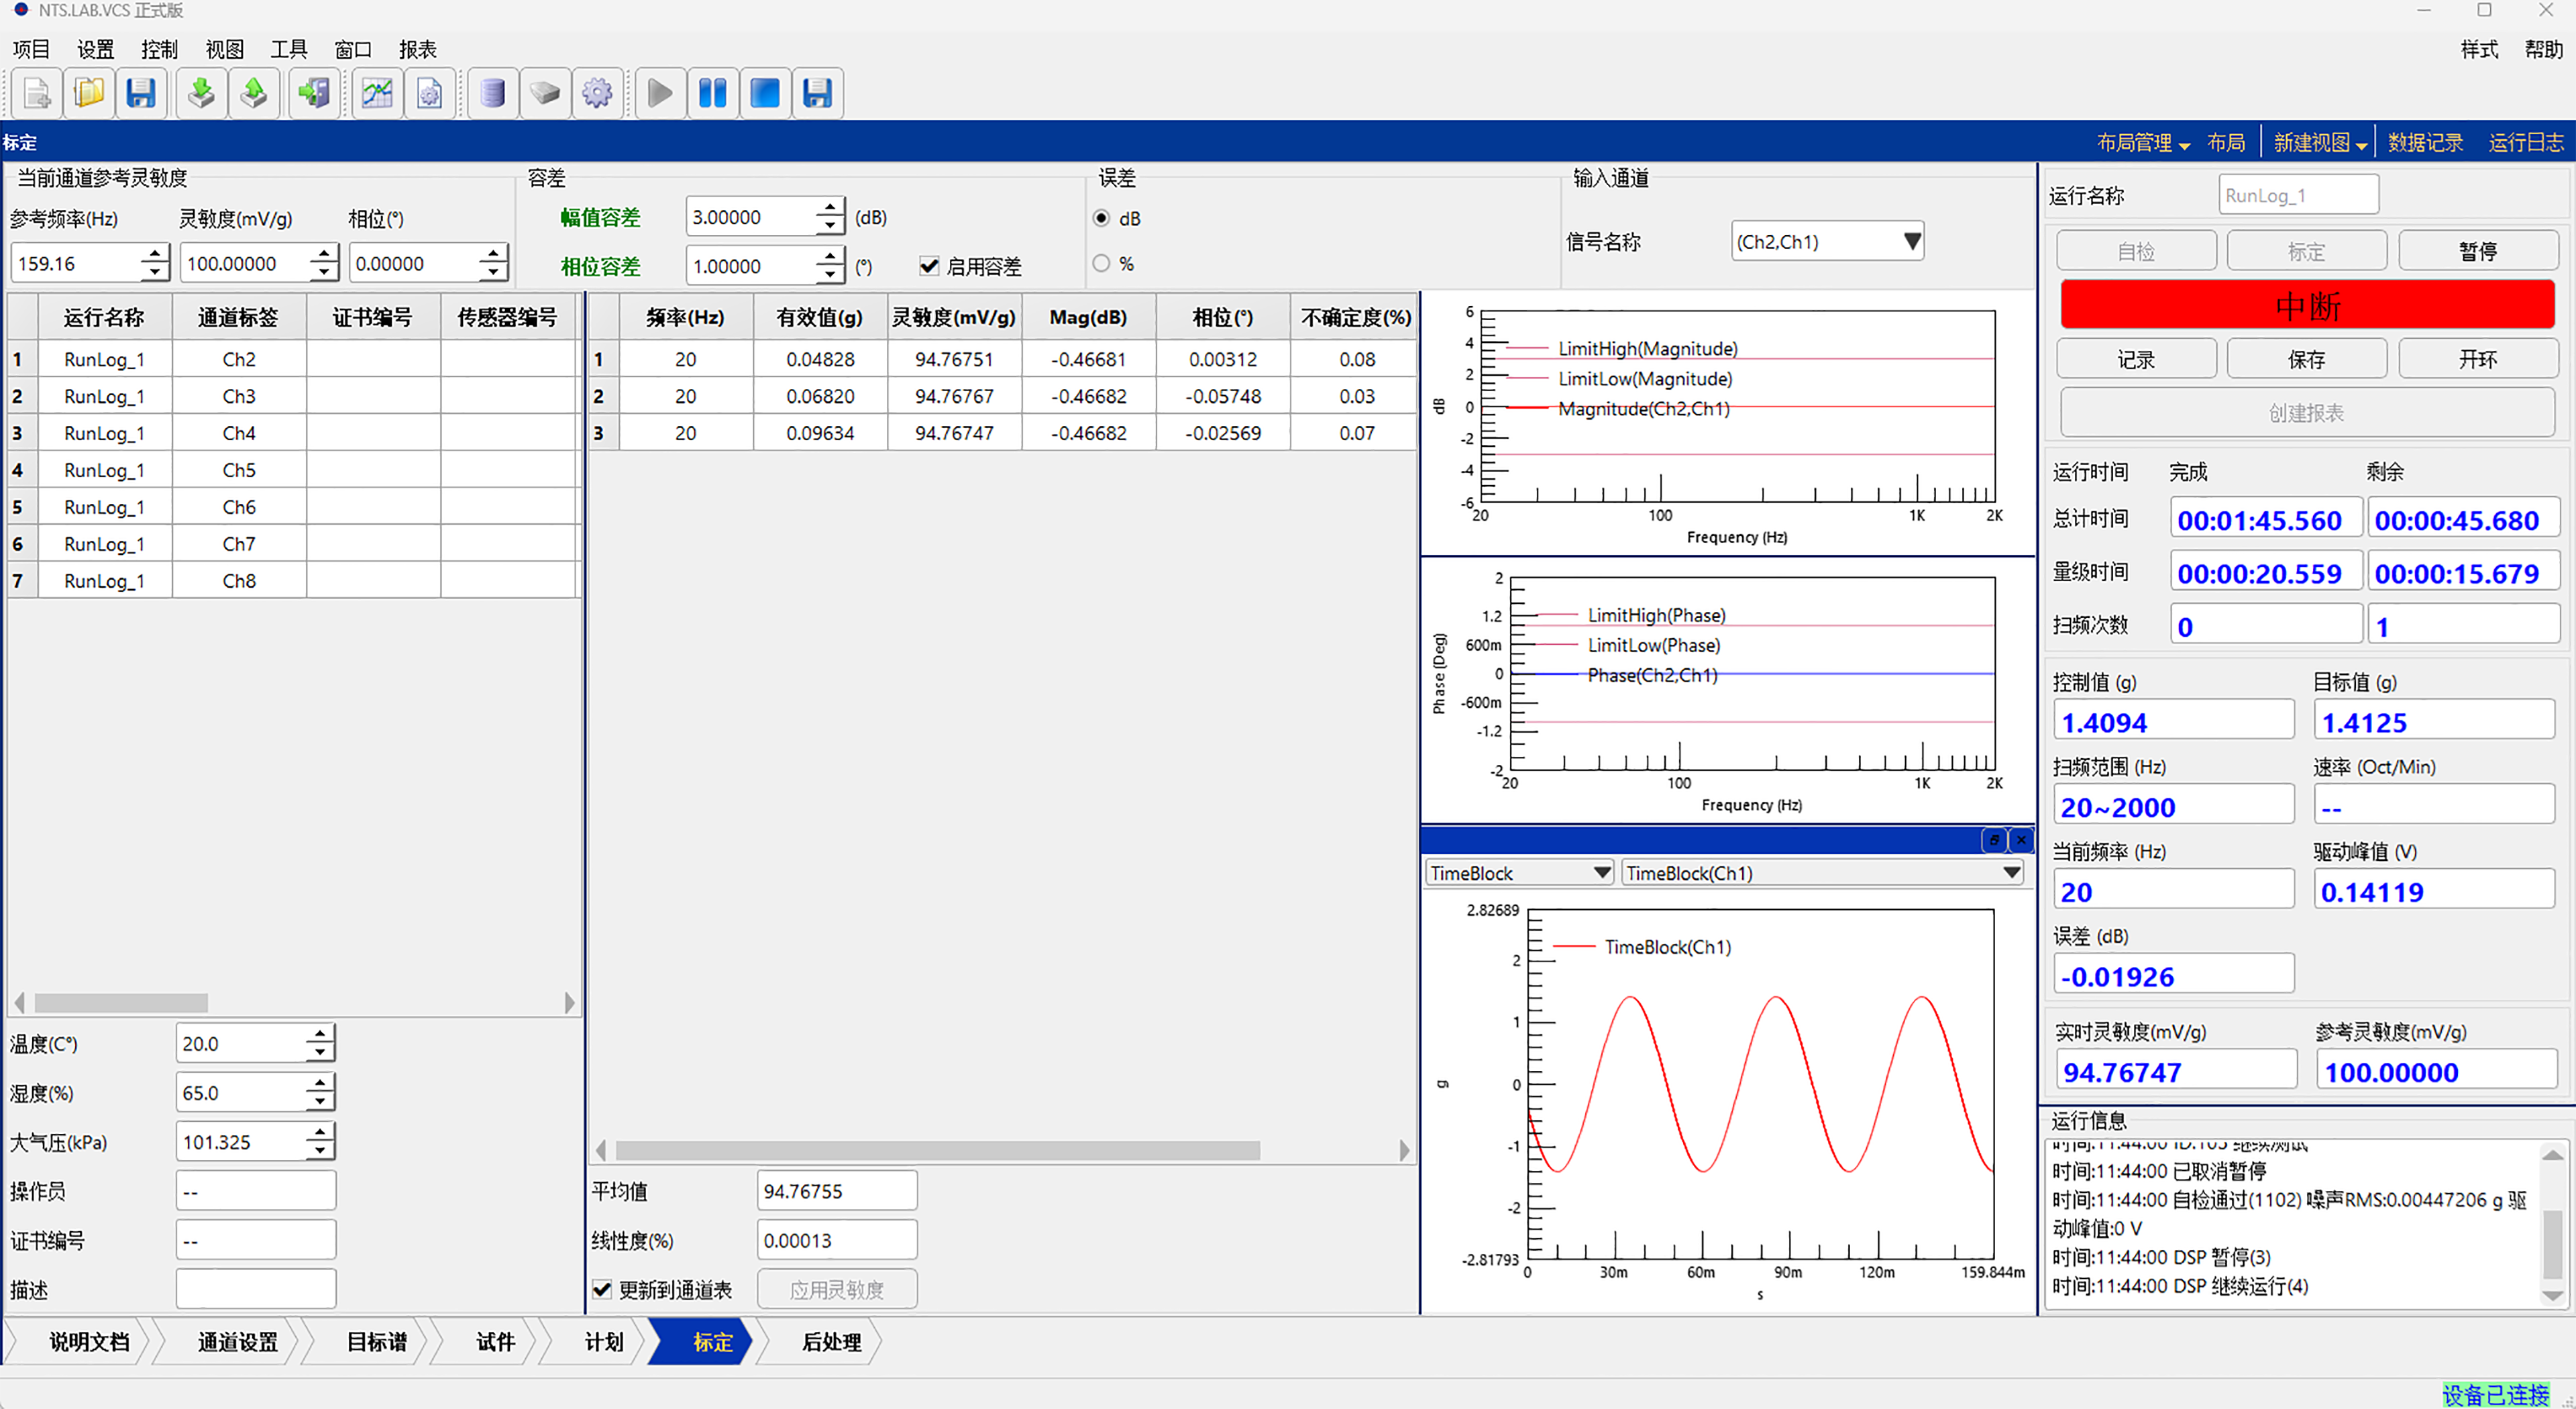Click the exit door toolbar icon
The height and width of the screenshot is (1409, 2576).
pos(313,94)
